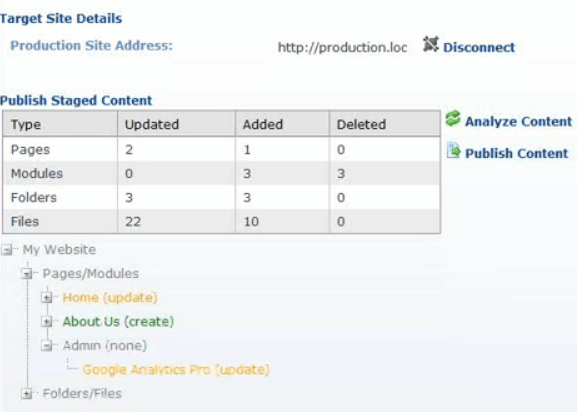Click the Files Updated value 22
This screenshot has height=412, width=577.
(x=133, y=221)
